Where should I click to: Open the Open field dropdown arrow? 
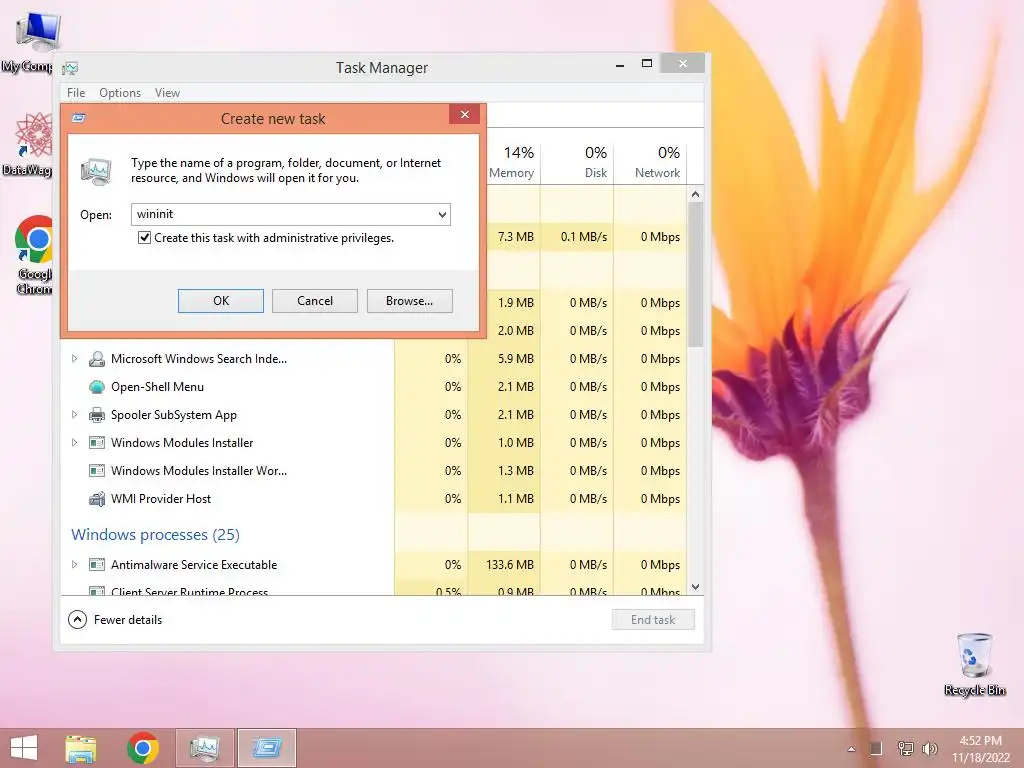442,214
